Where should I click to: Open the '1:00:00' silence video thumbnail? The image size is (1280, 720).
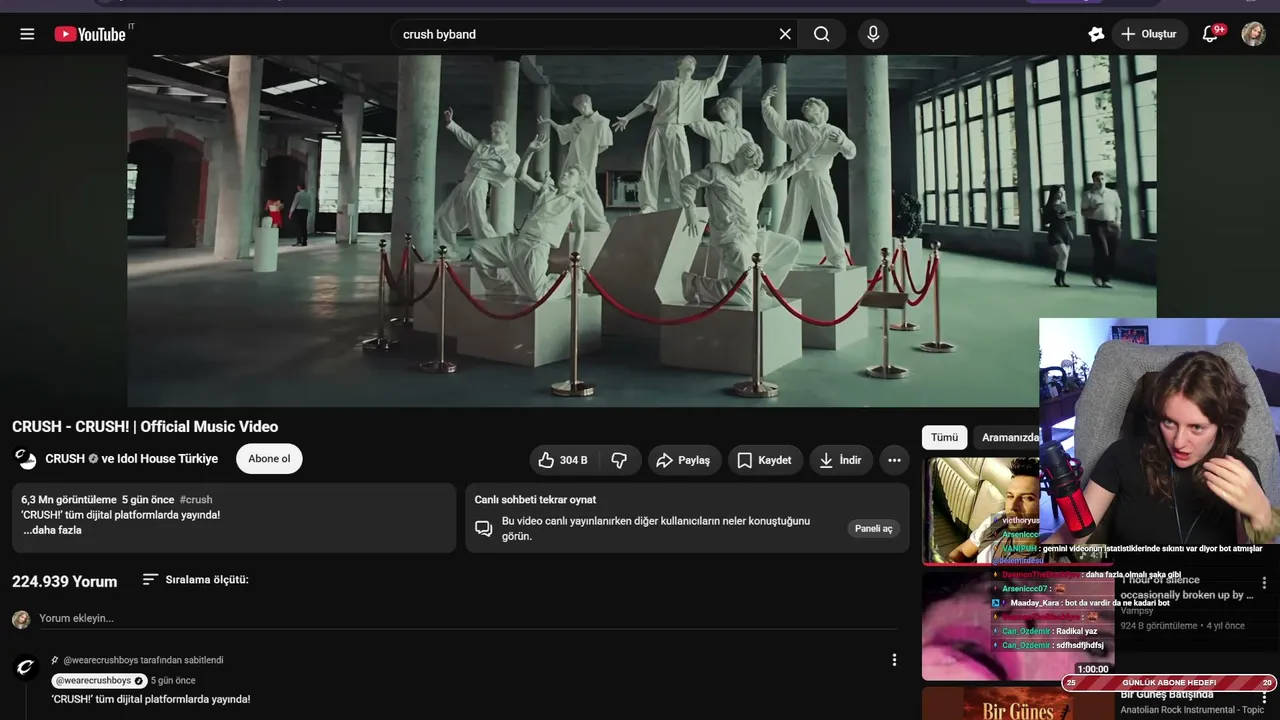coord(1017,625)
